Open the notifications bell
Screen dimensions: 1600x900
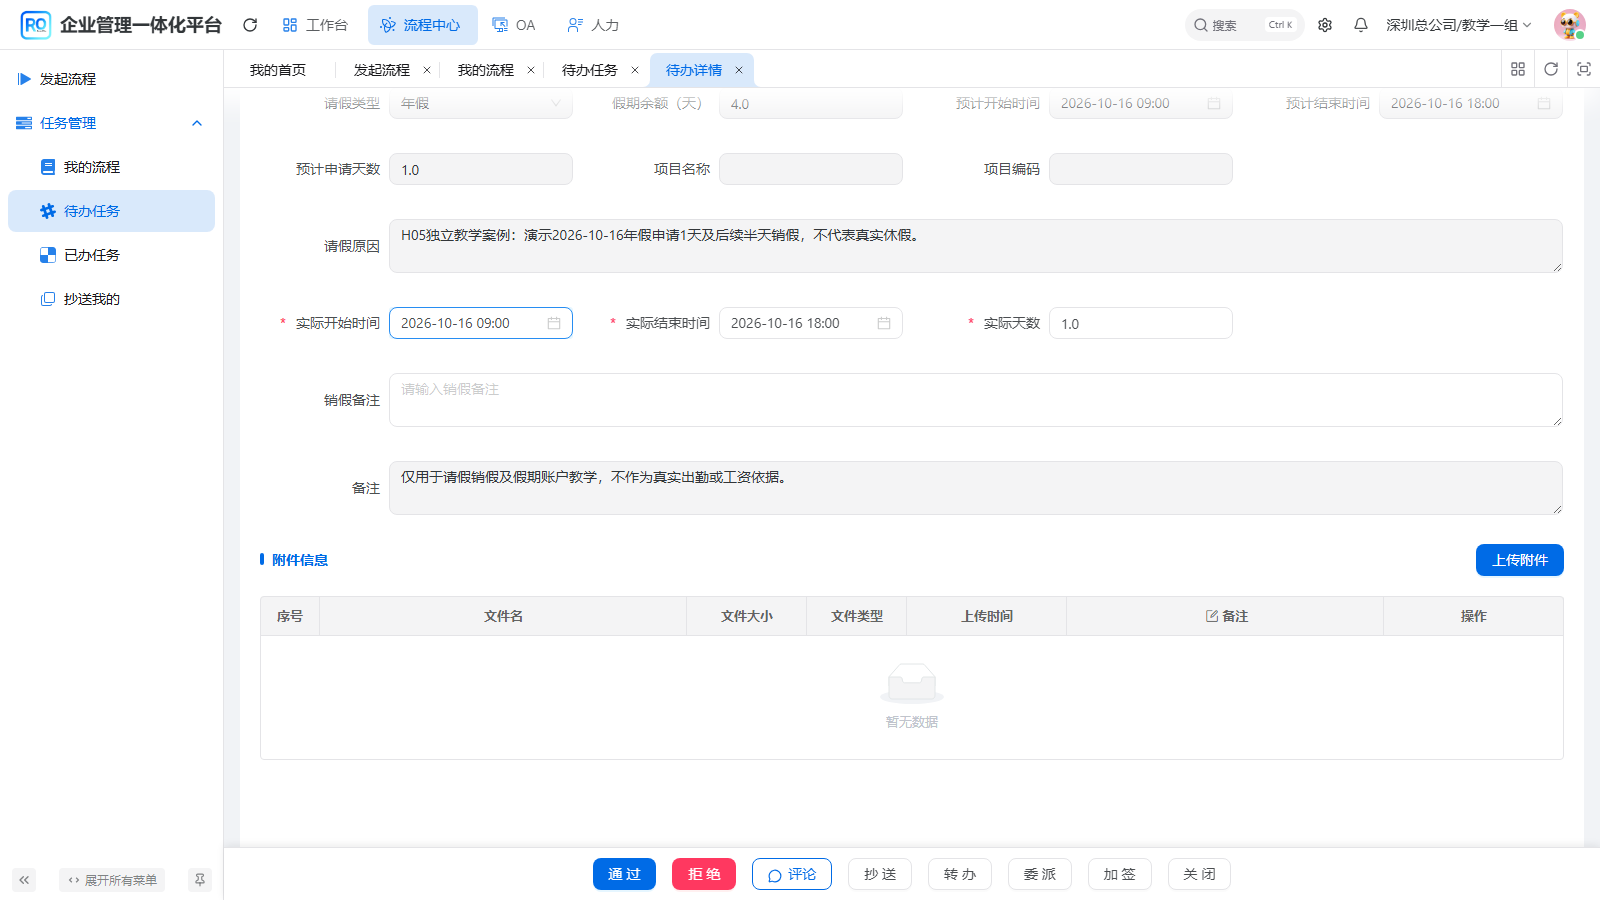tap(1361, 25)
